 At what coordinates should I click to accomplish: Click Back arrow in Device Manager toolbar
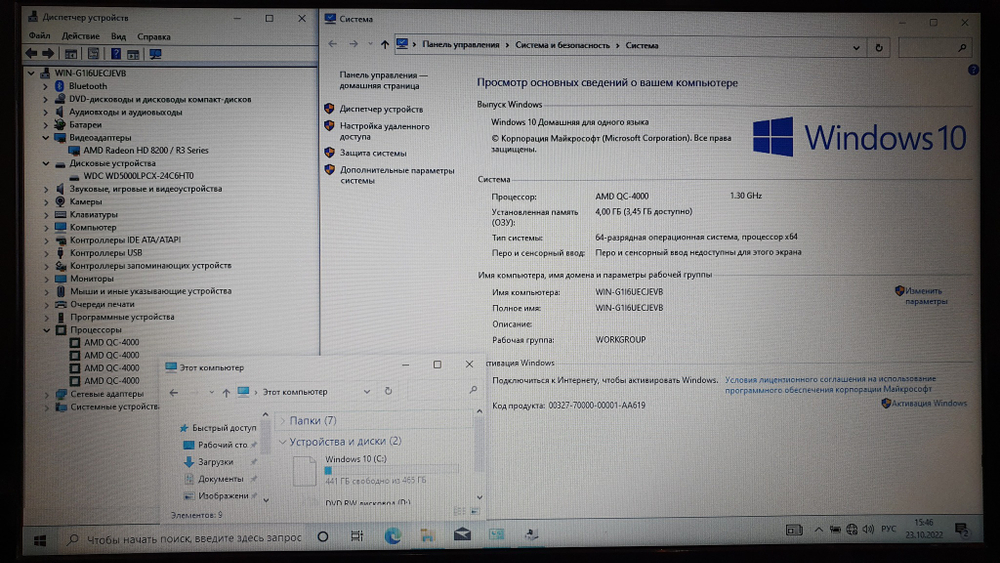coord(31,54)
